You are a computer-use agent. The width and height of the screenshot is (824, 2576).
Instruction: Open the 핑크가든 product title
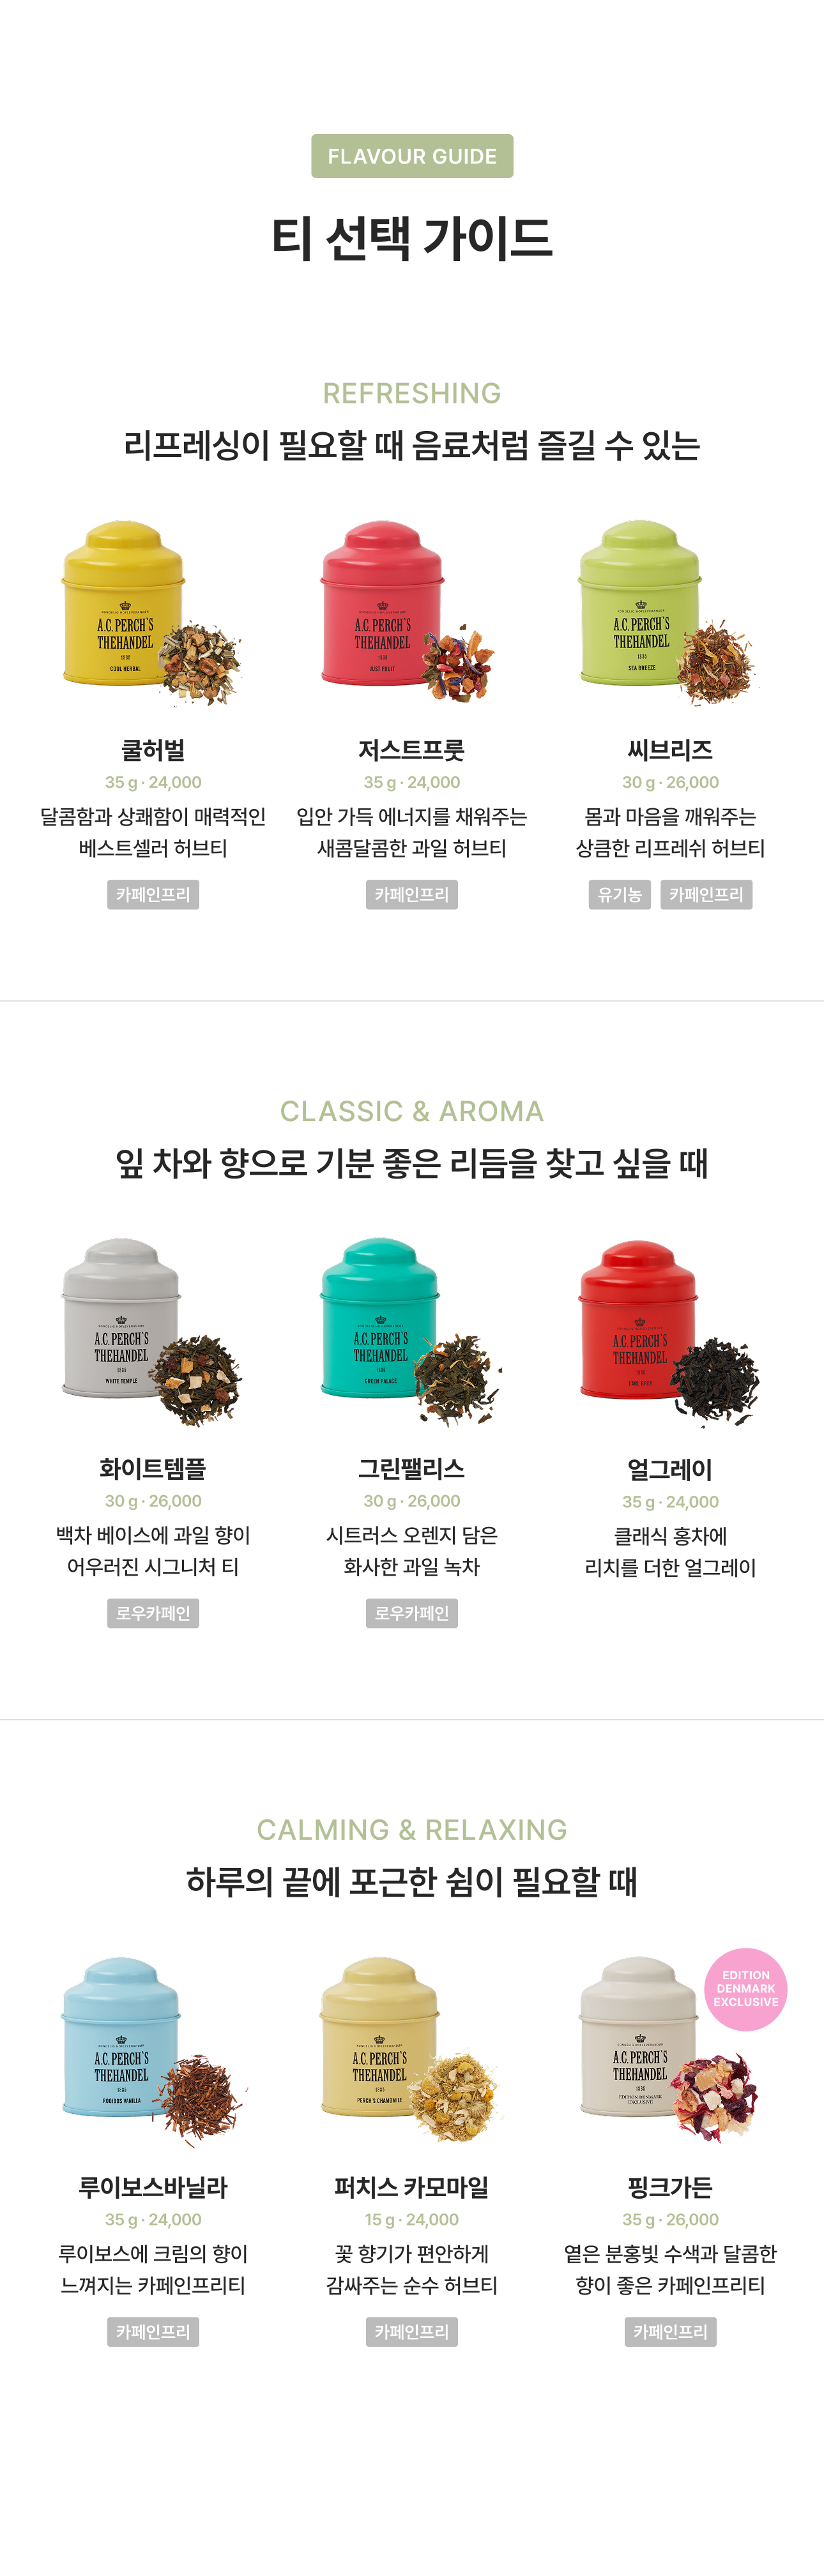coord(670,2188)
